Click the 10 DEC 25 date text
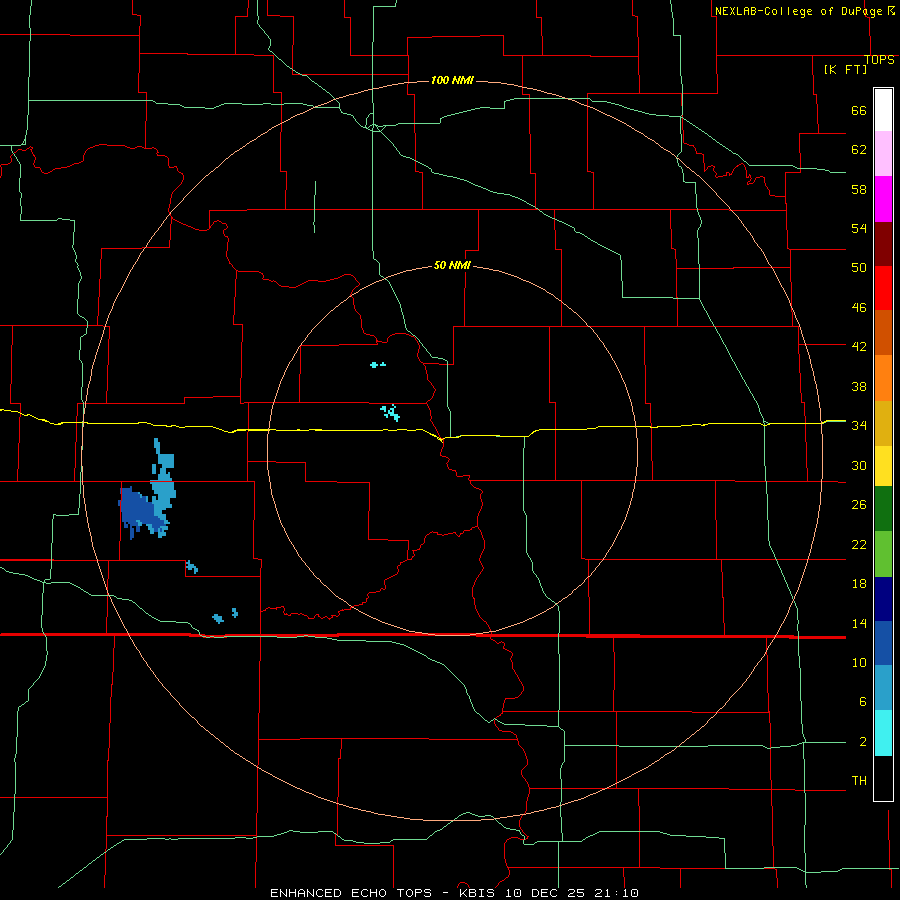The height and width of the screenshot is (900, 900). 545,893
